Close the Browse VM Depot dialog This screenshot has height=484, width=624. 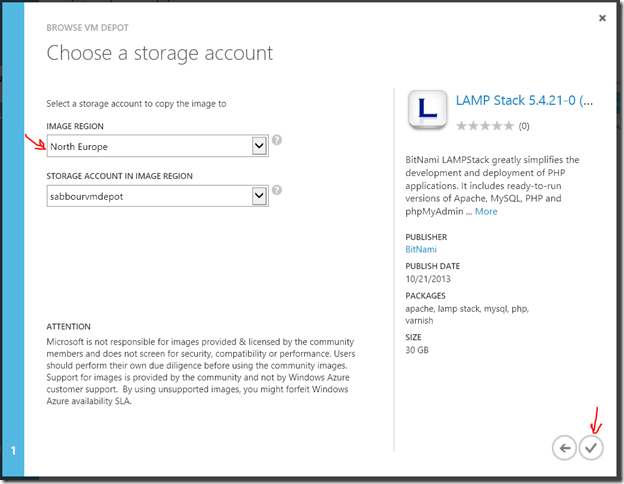click(x=603, y=18)
